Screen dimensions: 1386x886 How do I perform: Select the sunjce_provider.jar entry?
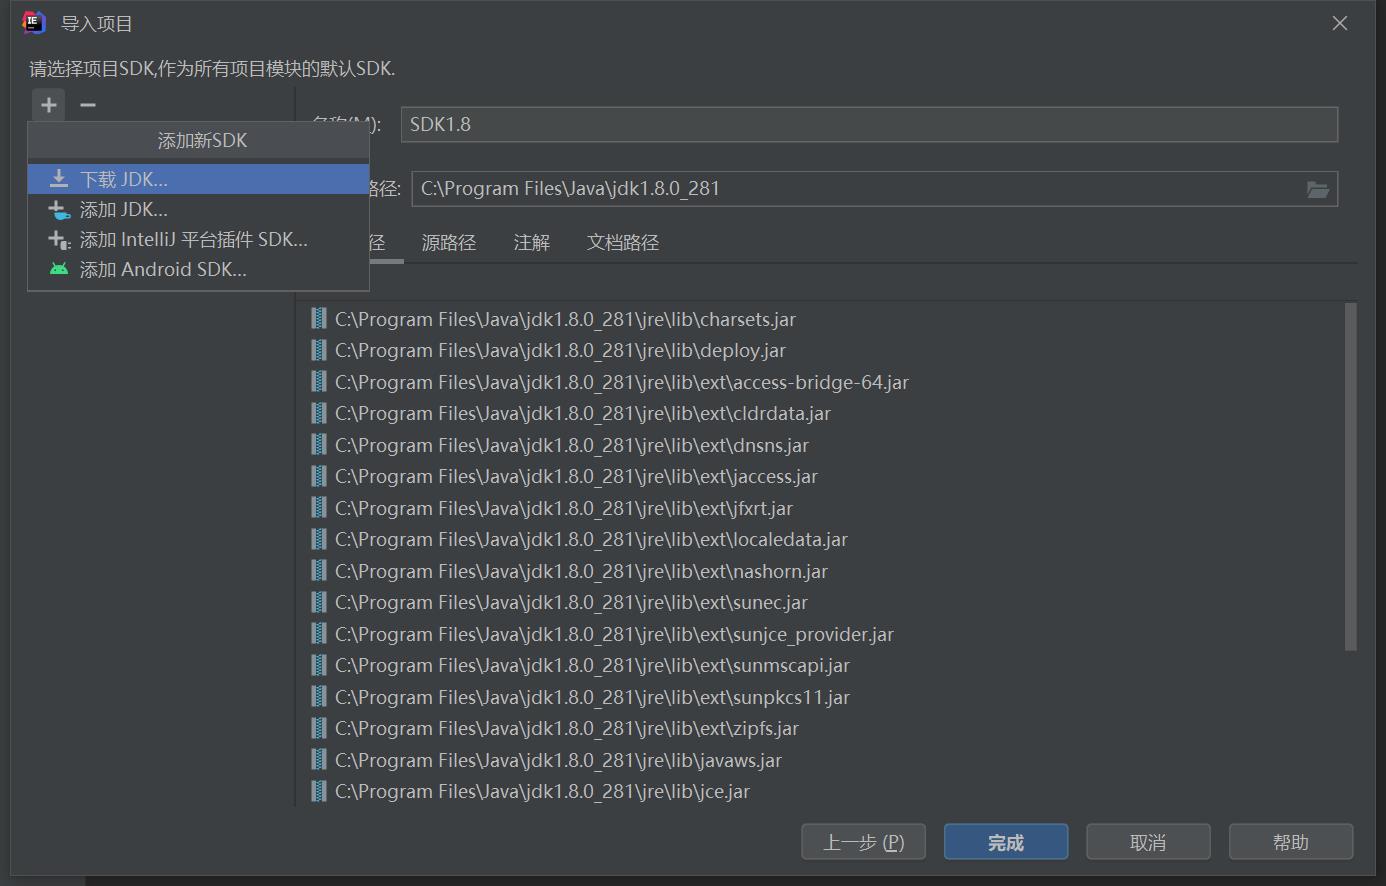[x=614, y=634]
